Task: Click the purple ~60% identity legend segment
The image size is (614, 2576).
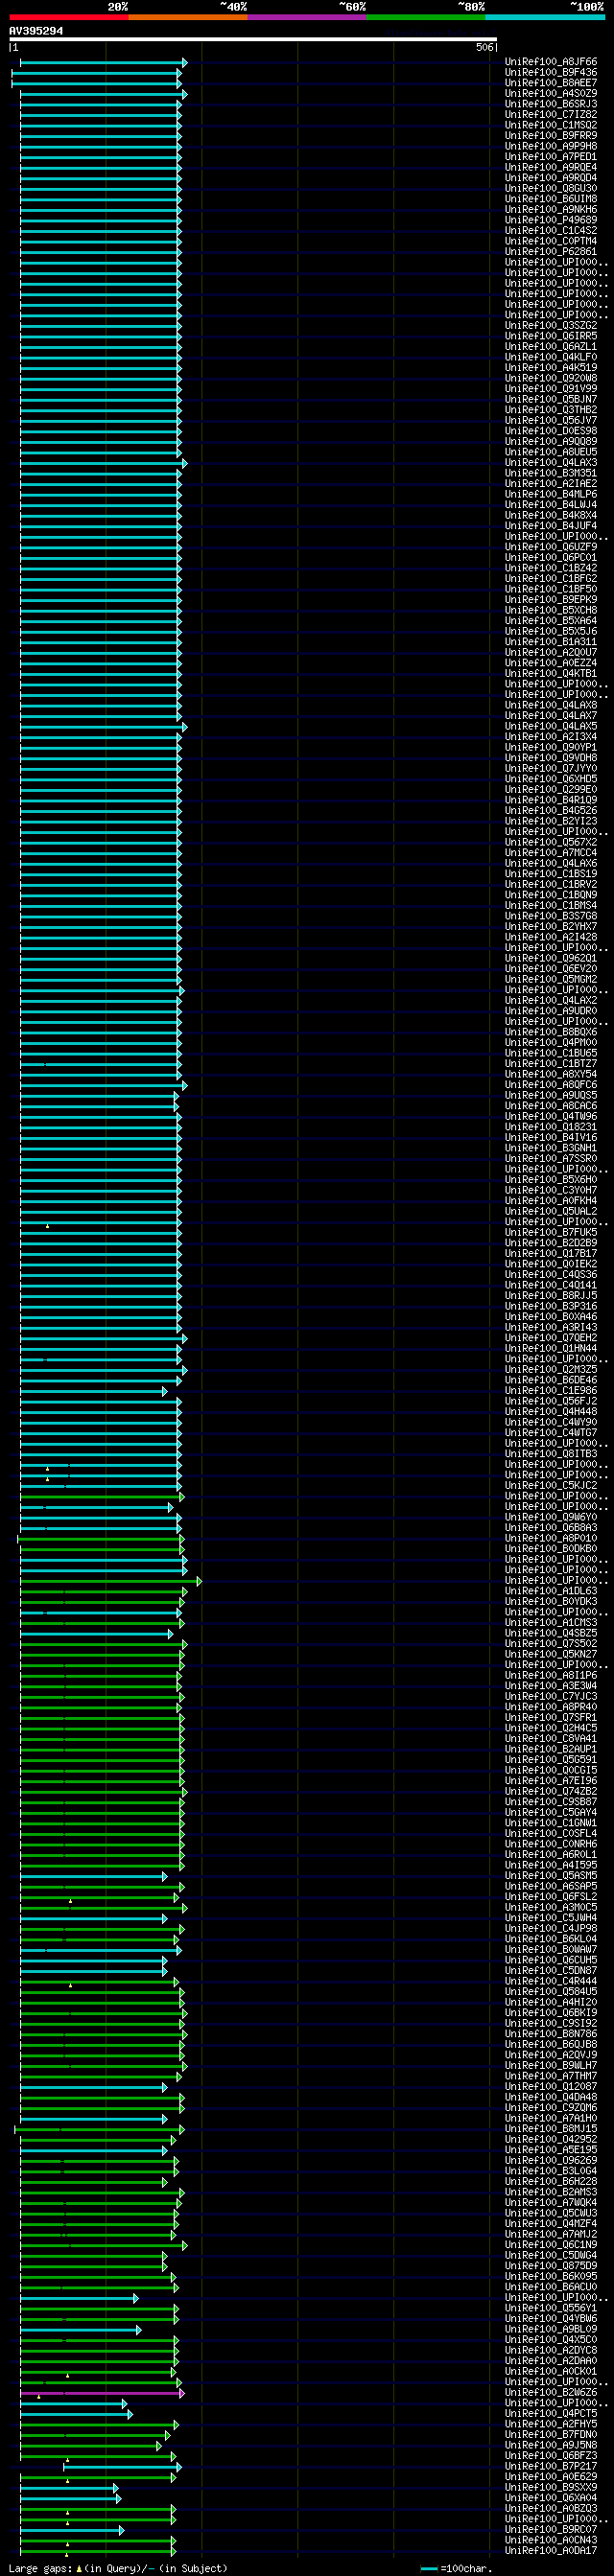Action: [x=306, y=17]
